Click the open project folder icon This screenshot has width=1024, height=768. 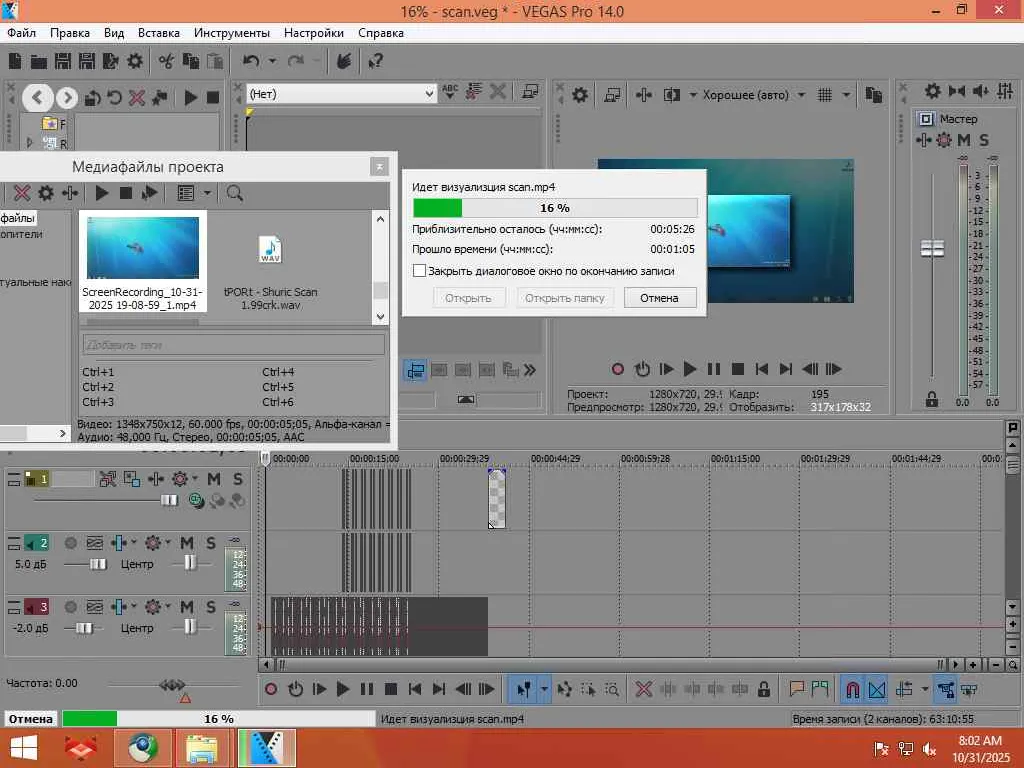pyautogui.click(x=39, y=61)
